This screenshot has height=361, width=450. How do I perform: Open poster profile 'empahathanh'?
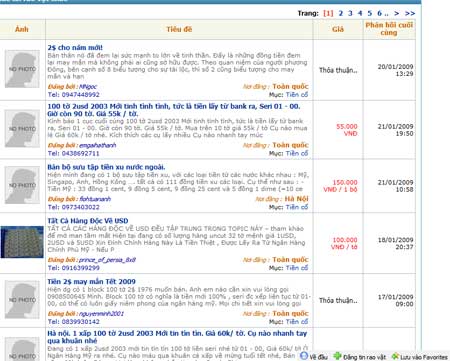(x=97, y=145)
